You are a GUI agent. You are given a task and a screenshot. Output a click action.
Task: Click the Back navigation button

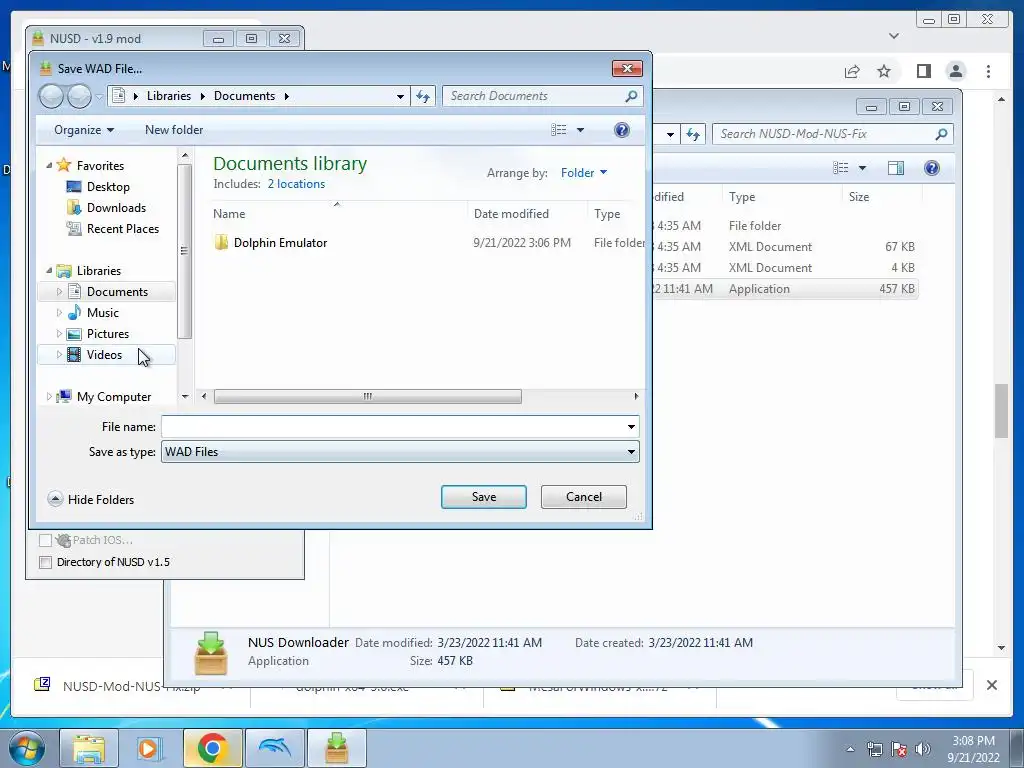(51, 97)
